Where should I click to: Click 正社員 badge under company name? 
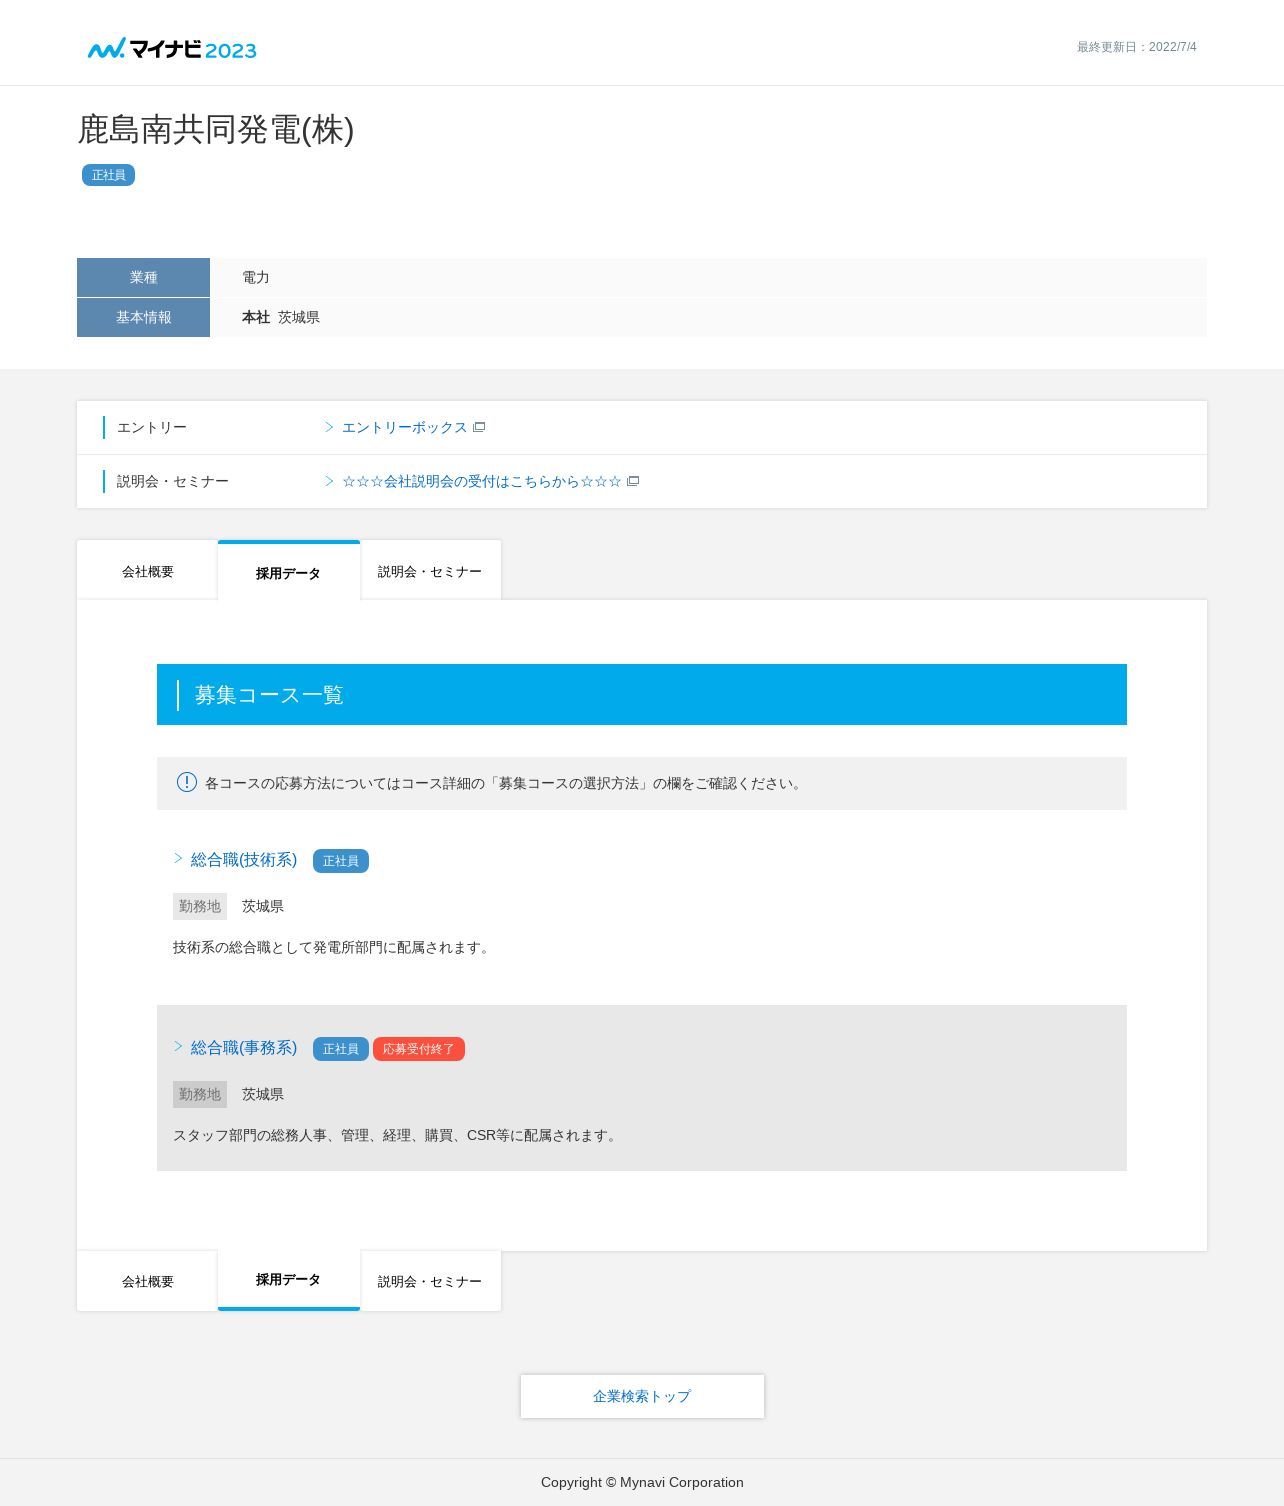coord(108,175)
